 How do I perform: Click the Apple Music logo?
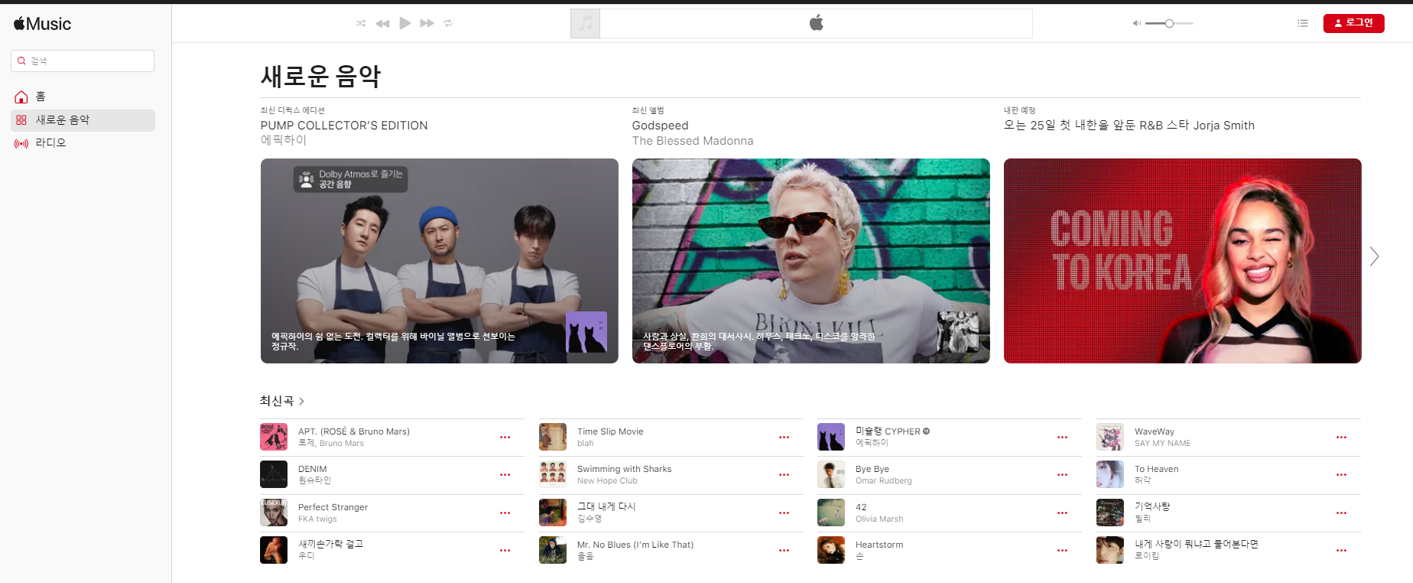click(x=42, y=23)
